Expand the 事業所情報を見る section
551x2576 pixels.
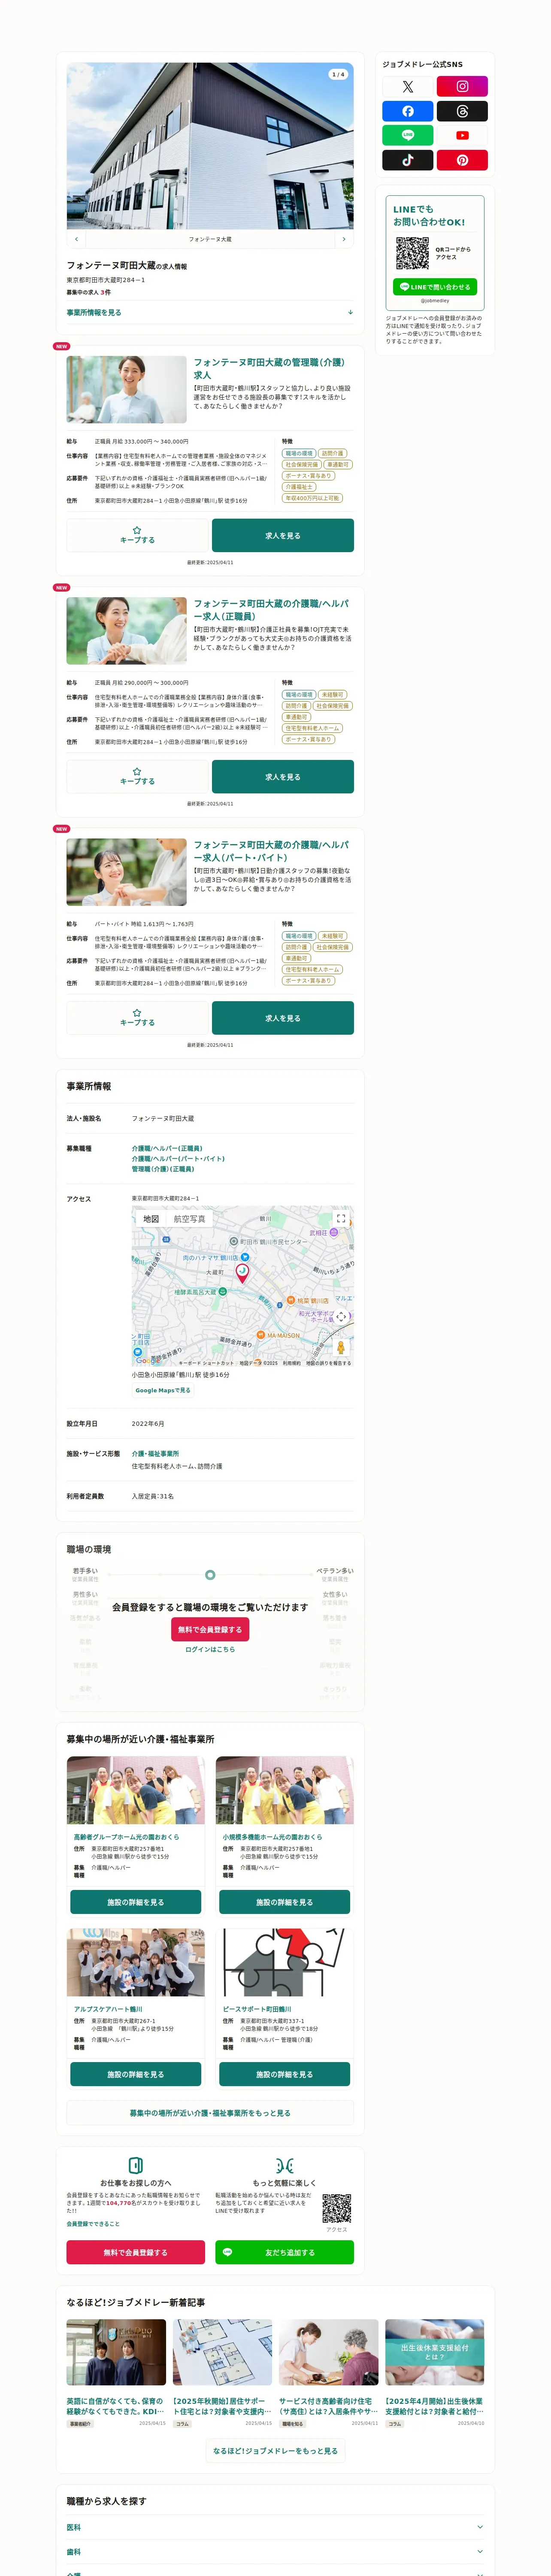[210, 312]
